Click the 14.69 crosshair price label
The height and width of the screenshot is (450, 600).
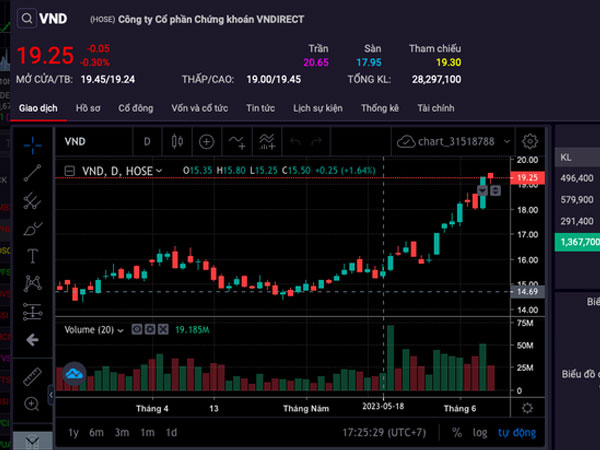[x=528, y=292]
